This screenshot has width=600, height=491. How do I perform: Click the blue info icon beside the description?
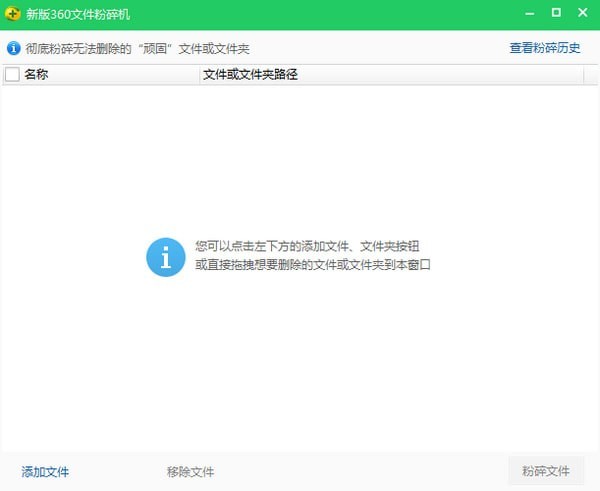point(14,49)
